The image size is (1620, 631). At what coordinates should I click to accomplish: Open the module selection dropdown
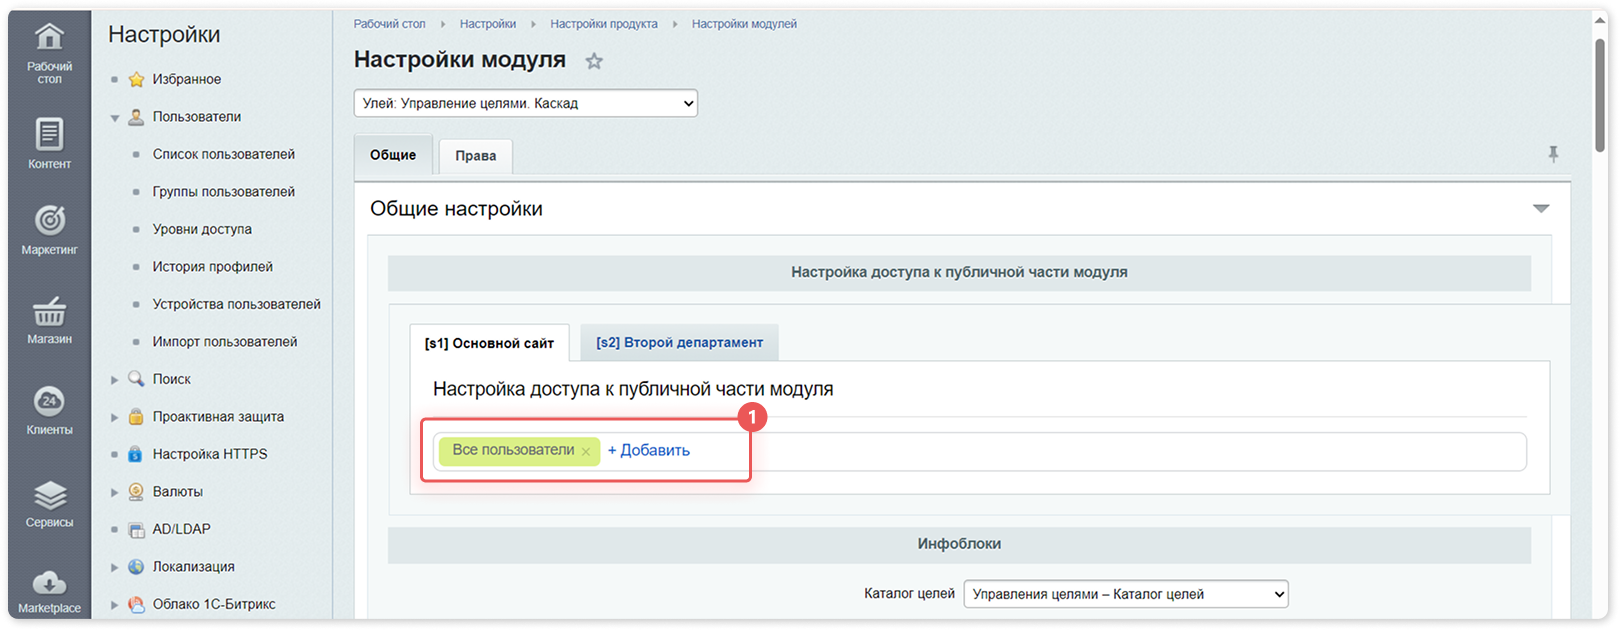pos(525,103)
